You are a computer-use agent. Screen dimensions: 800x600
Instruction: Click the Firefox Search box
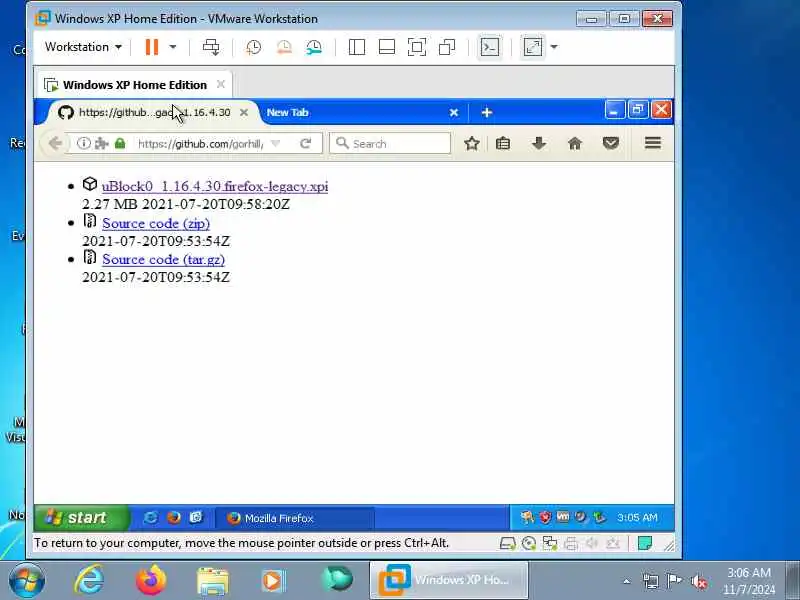pos(390,143)
